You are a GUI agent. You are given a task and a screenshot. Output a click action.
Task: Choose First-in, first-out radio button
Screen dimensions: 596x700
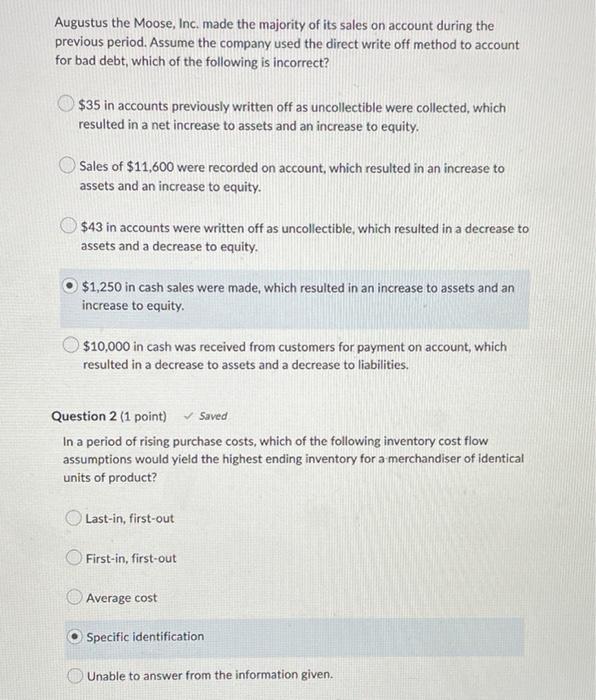click(x=74, y=557)
